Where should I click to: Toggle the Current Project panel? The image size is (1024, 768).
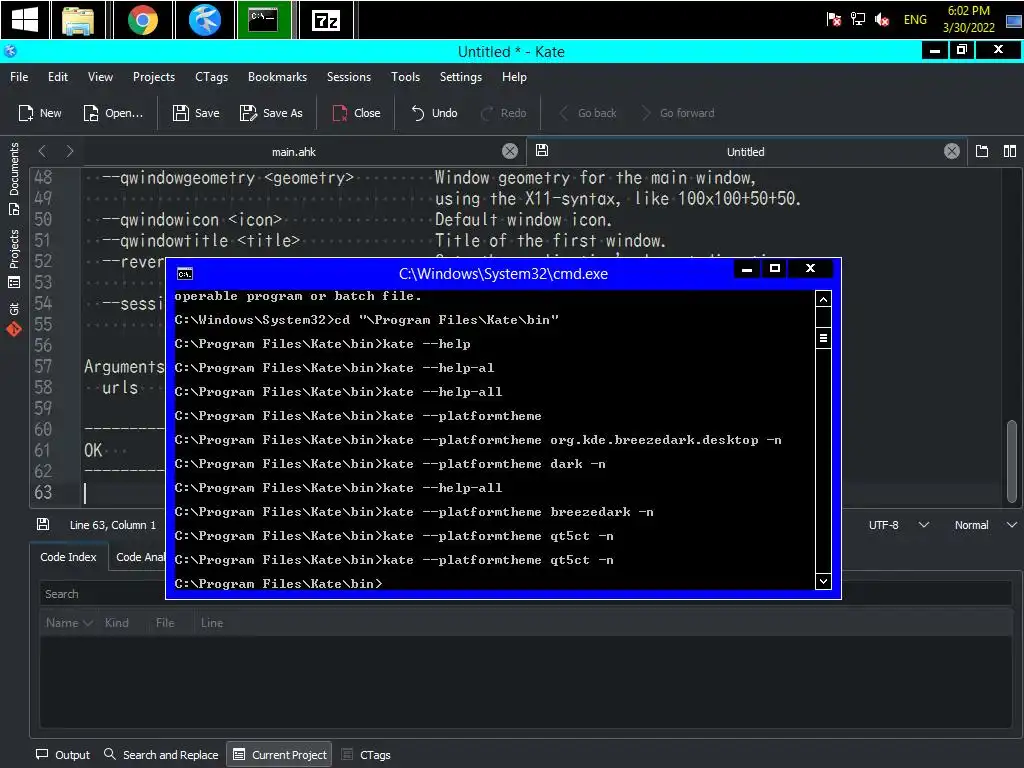tap(280, 755)
